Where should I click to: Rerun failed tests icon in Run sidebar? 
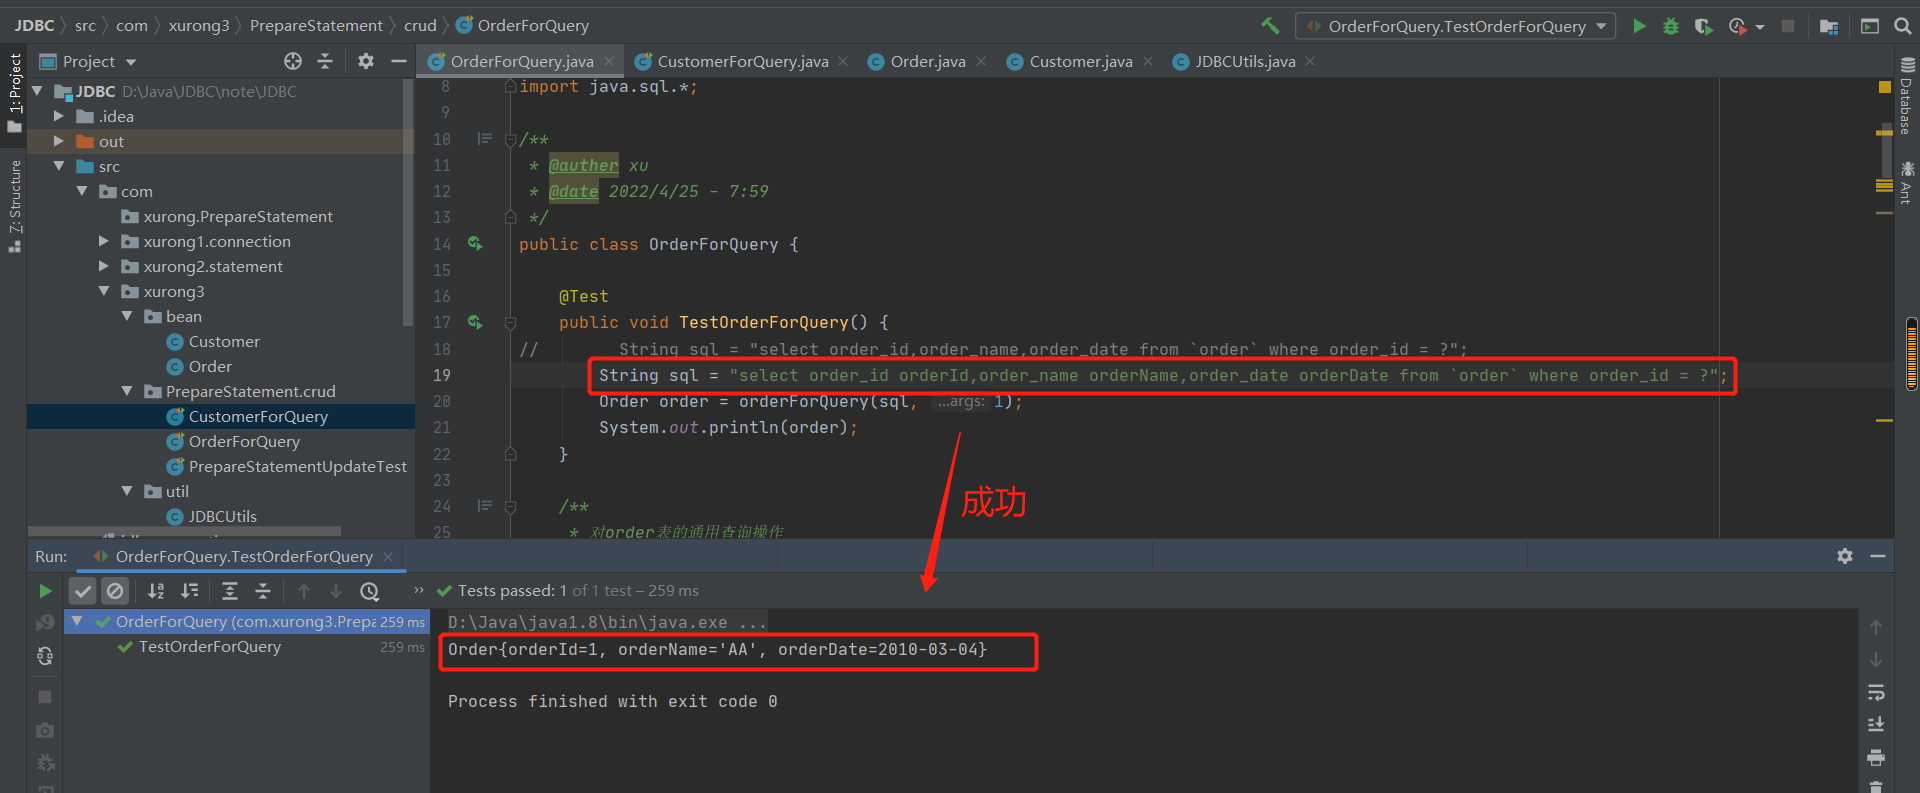(x=45, y=623)
